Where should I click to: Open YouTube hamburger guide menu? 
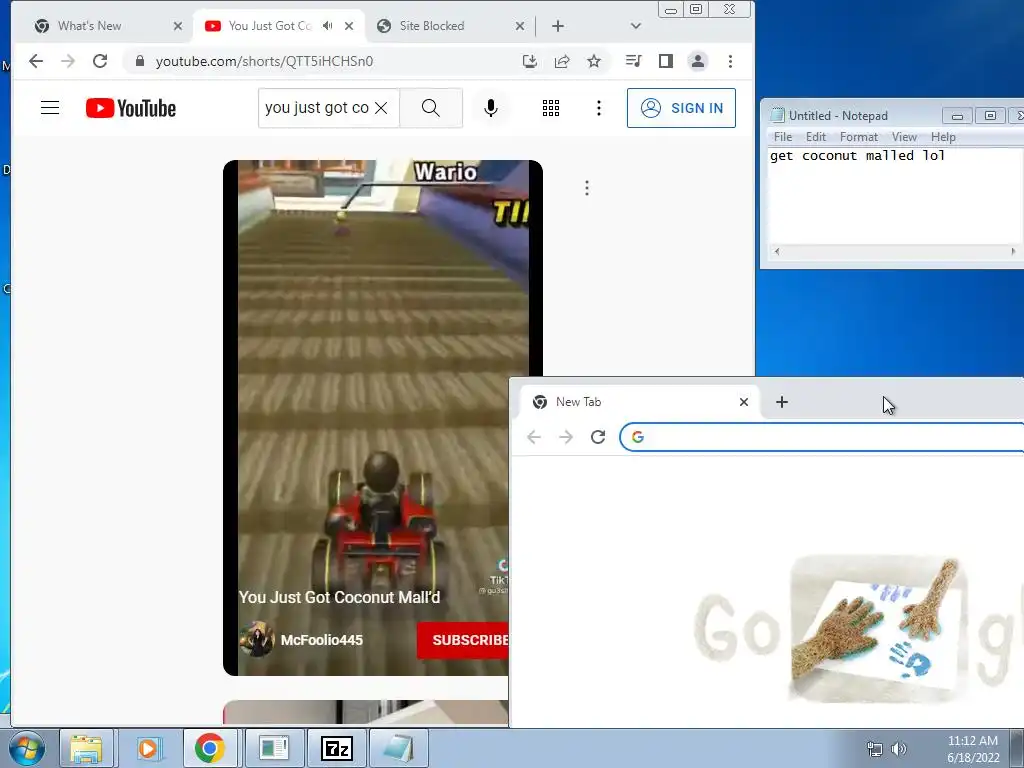pyautogui.click(x=50, y=108)
